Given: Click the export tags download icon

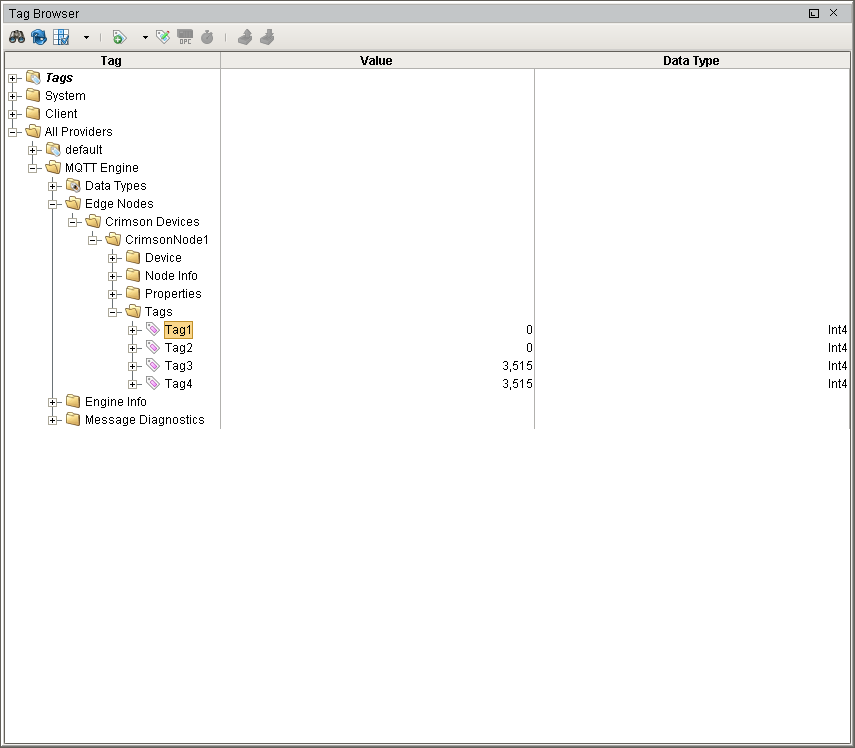Looking at the screenshot, I should (x=267, y=37).
